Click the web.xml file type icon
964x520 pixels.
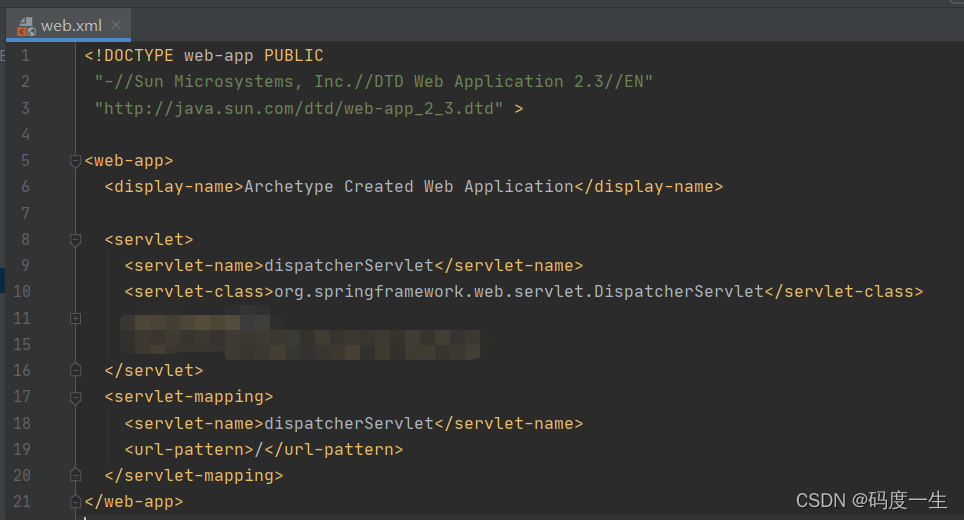26,26
